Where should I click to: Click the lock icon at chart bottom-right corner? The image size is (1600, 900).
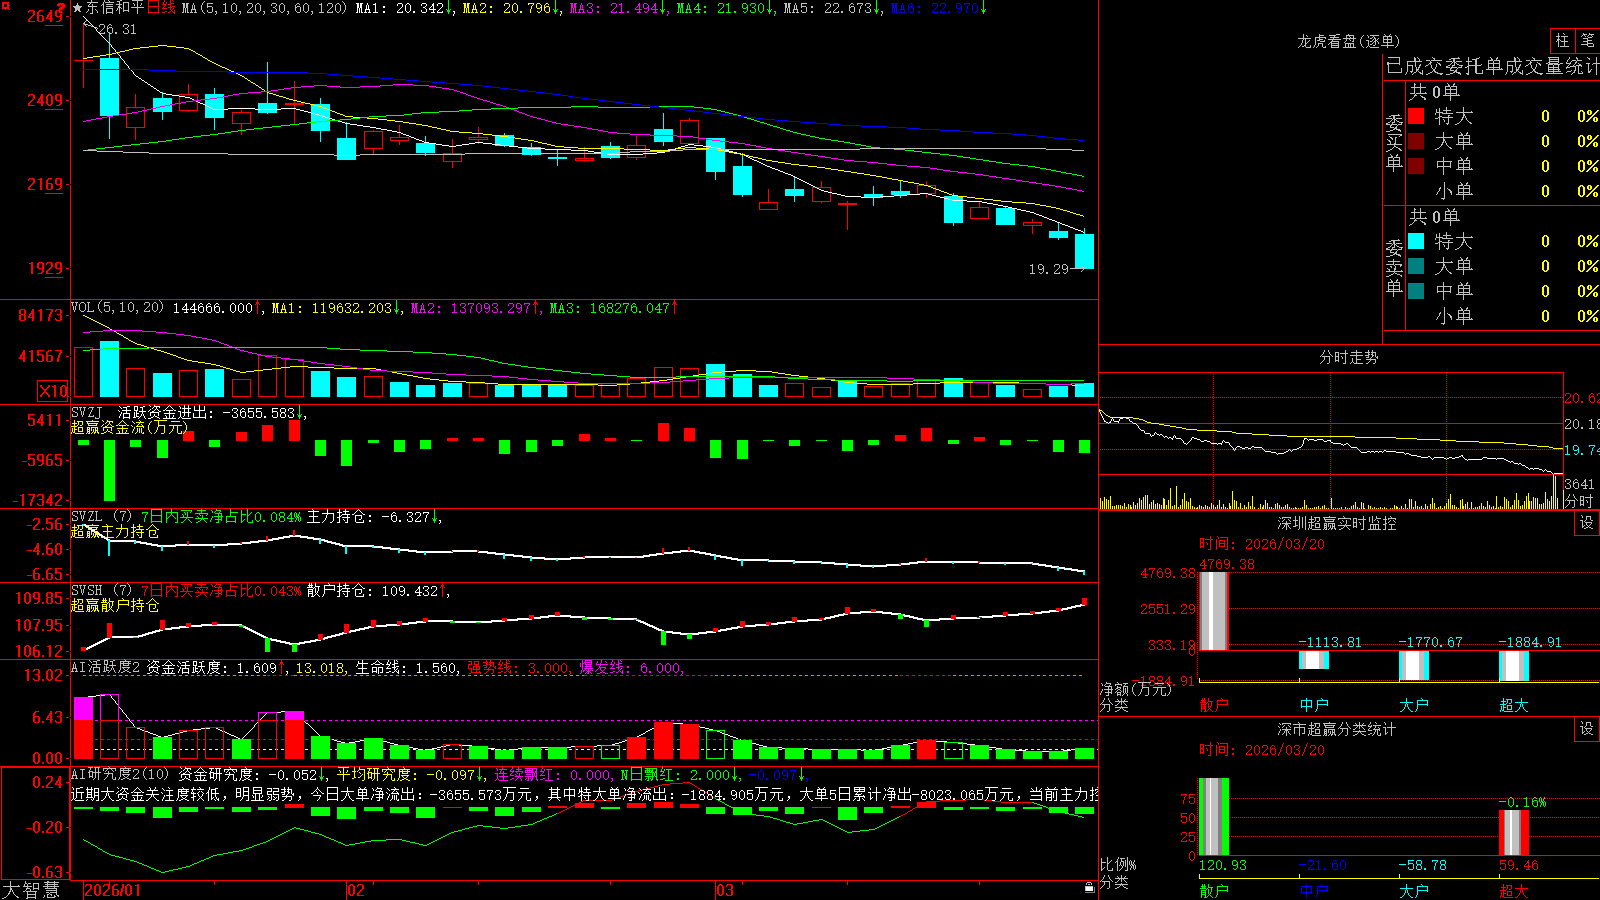tap(1090, 887)
